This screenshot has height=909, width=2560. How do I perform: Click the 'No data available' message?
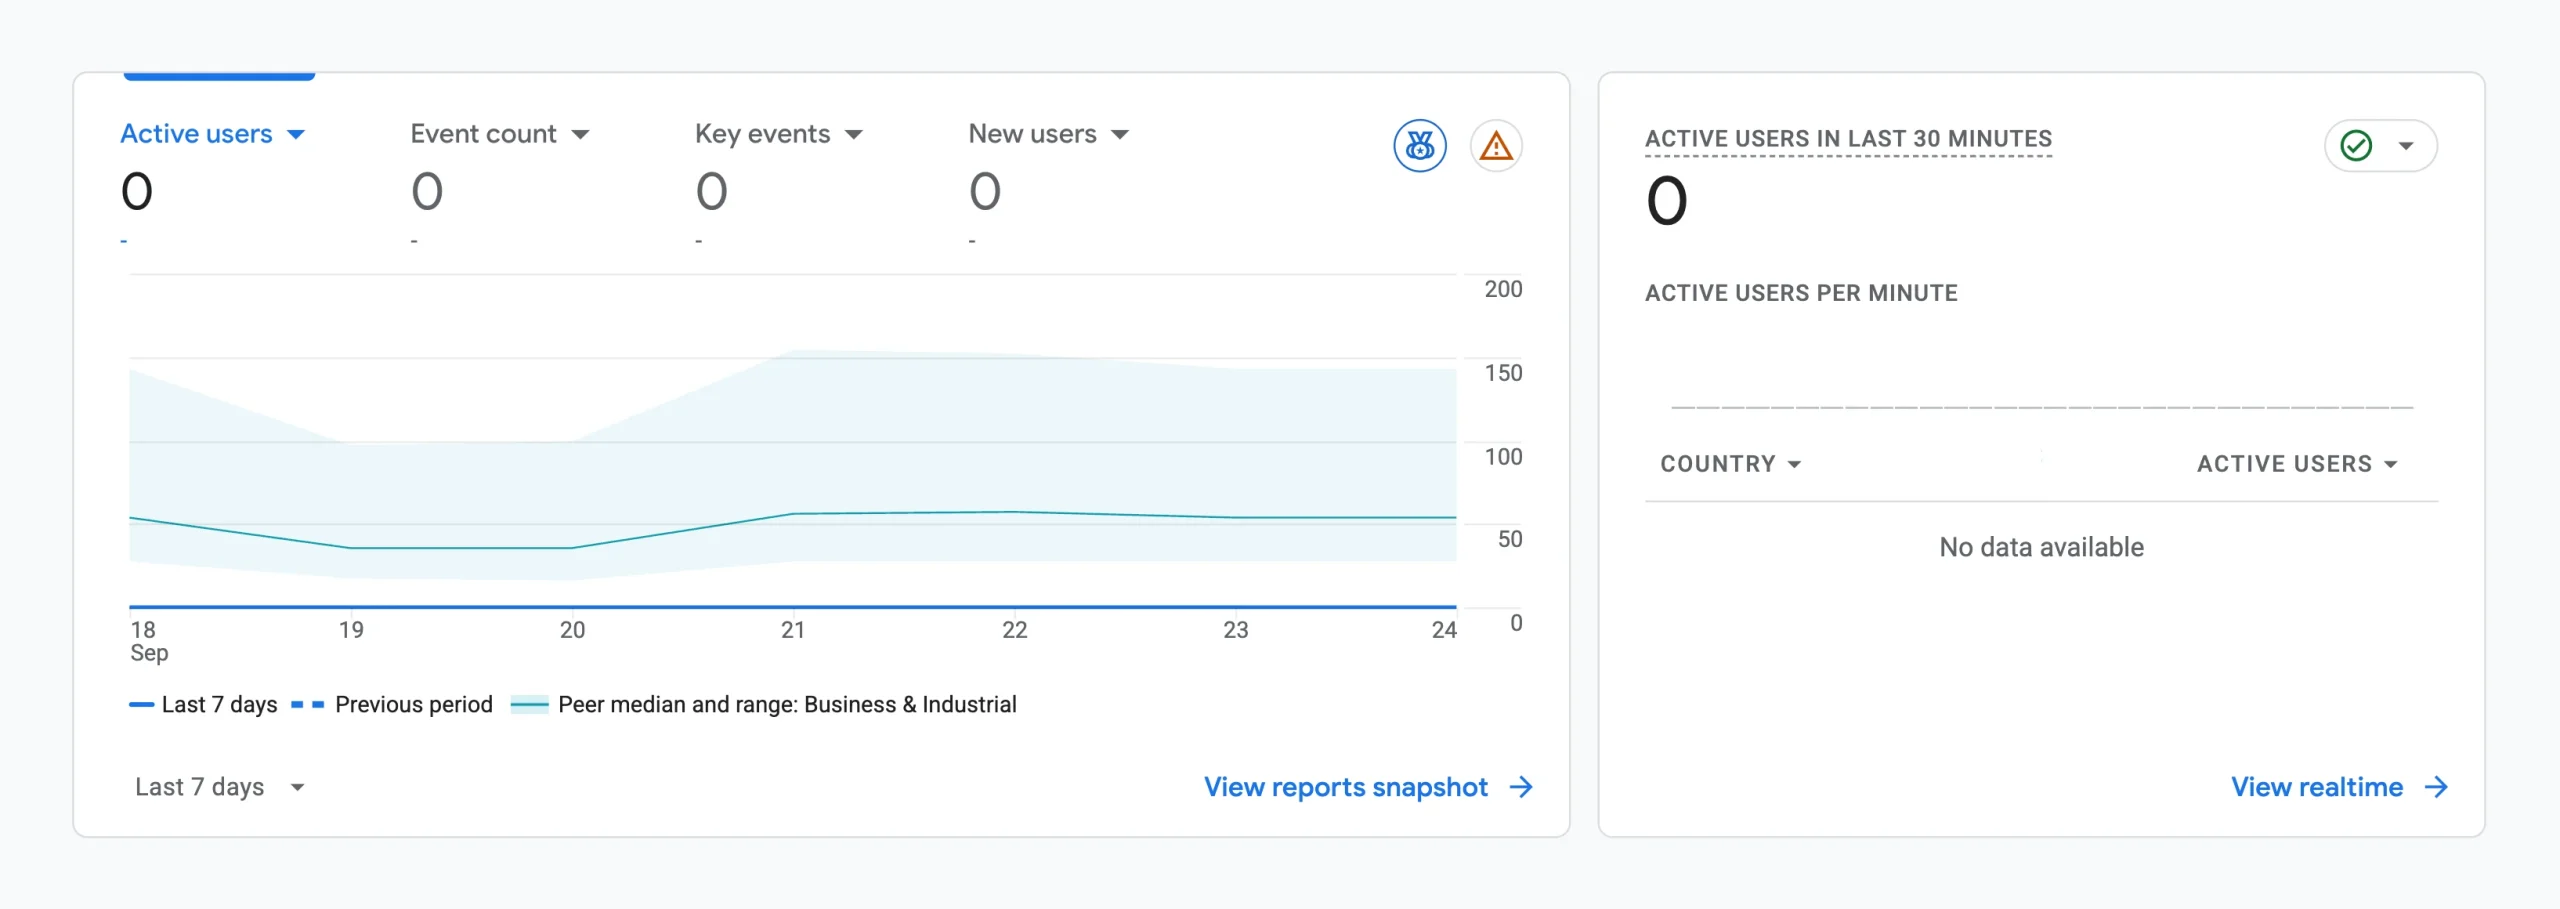2041,547
